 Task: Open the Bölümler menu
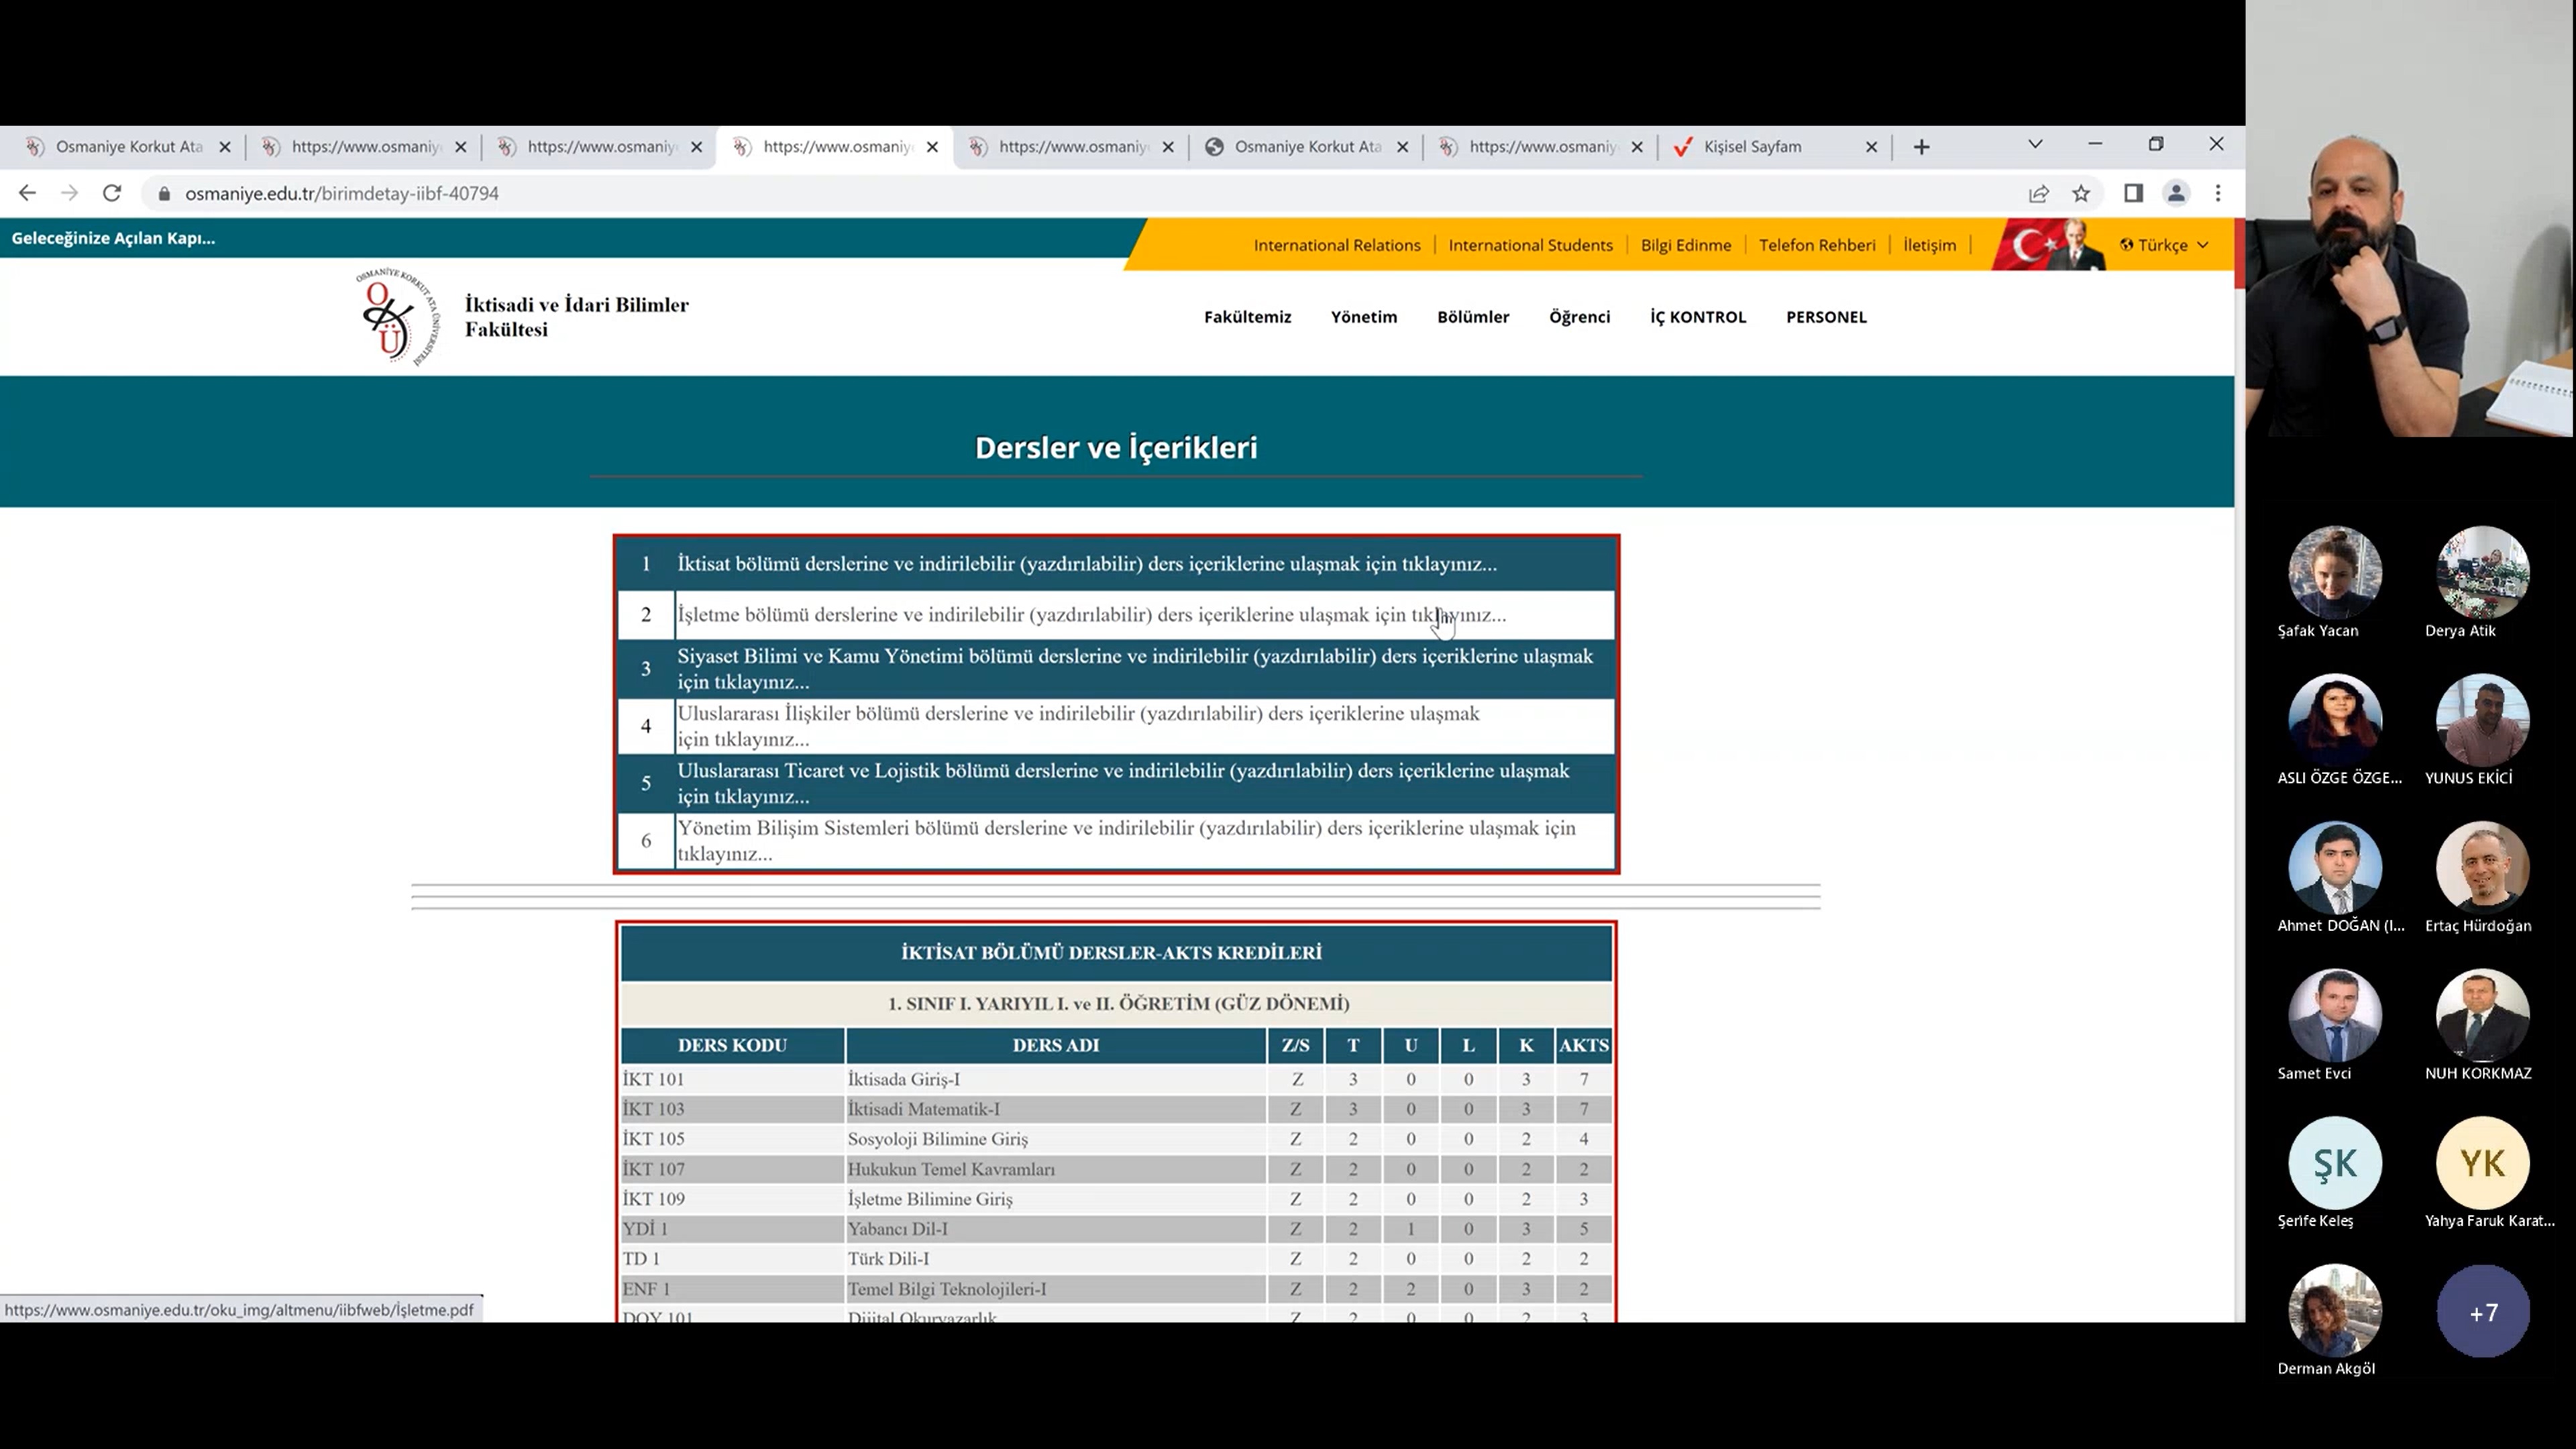(1473, 317)
